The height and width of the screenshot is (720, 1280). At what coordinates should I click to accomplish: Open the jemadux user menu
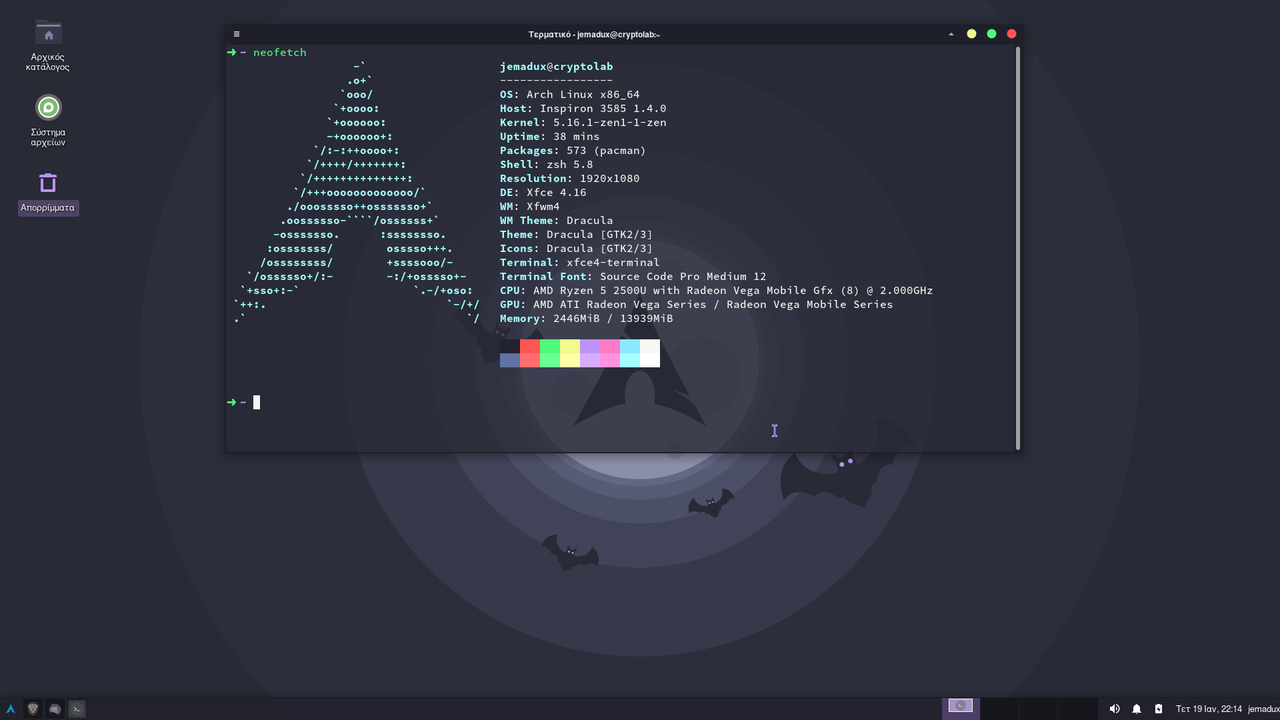pos(1263,709)
